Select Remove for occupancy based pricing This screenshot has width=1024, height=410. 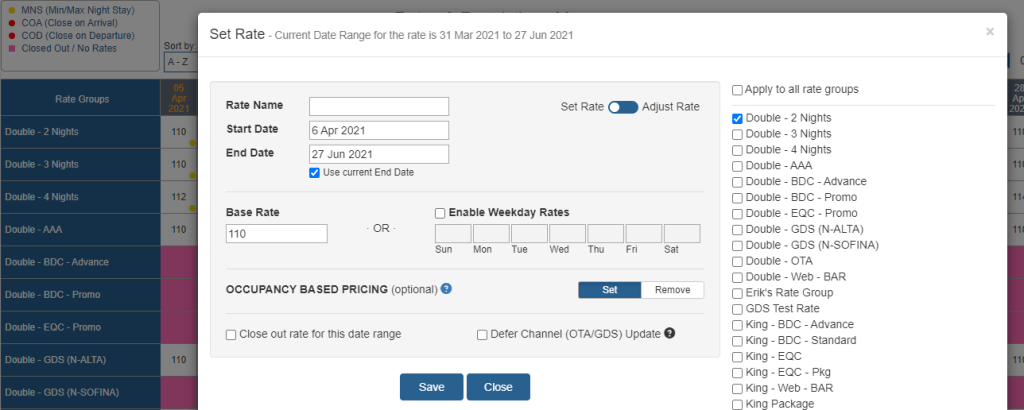672,290
